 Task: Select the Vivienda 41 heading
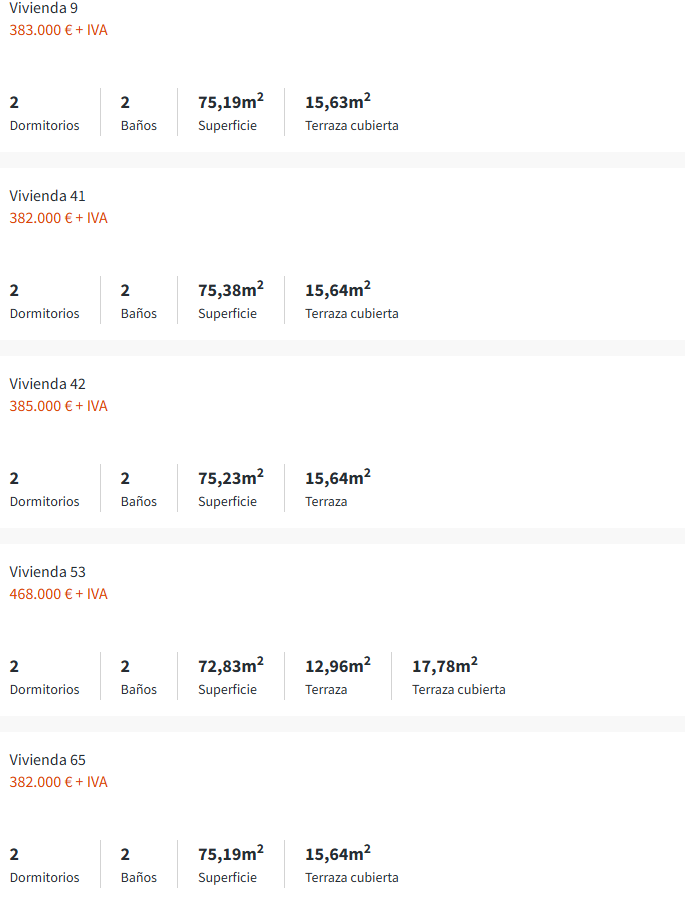[47, 196]
